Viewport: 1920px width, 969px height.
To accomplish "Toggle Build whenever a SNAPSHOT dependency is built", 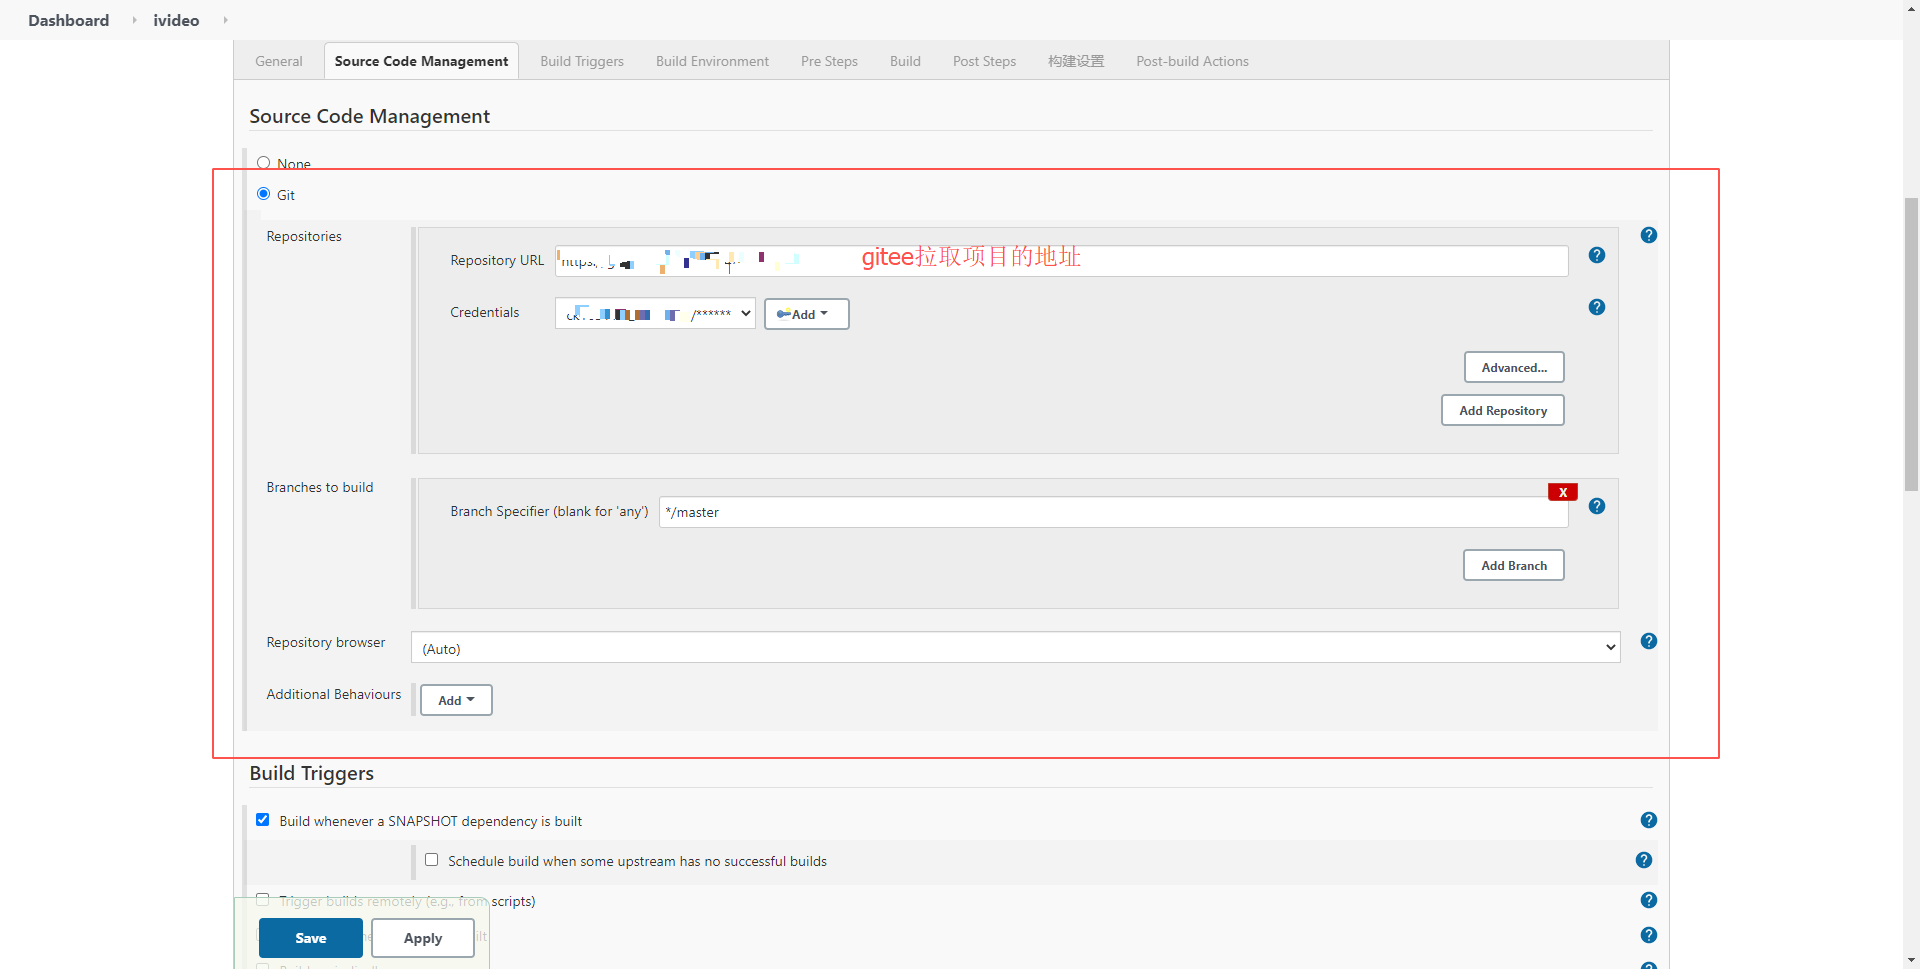I will coord(262,820).
